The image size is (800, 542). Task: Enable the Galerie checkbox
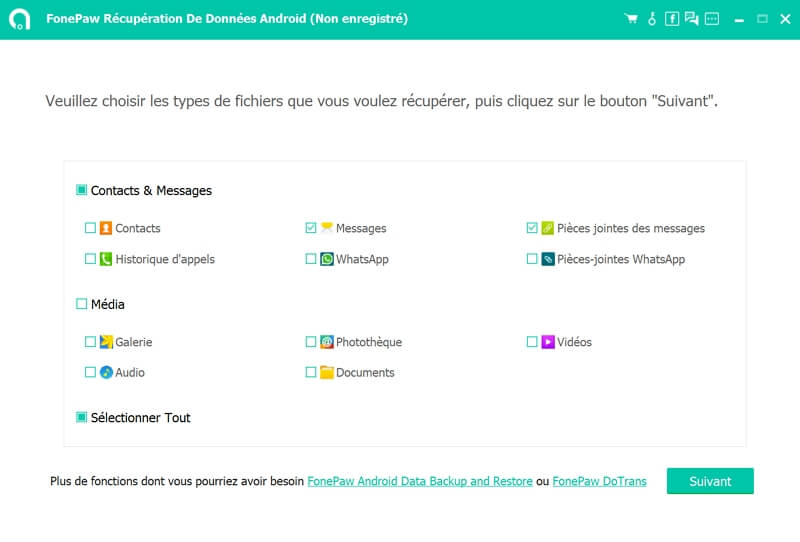pos(90,341)
